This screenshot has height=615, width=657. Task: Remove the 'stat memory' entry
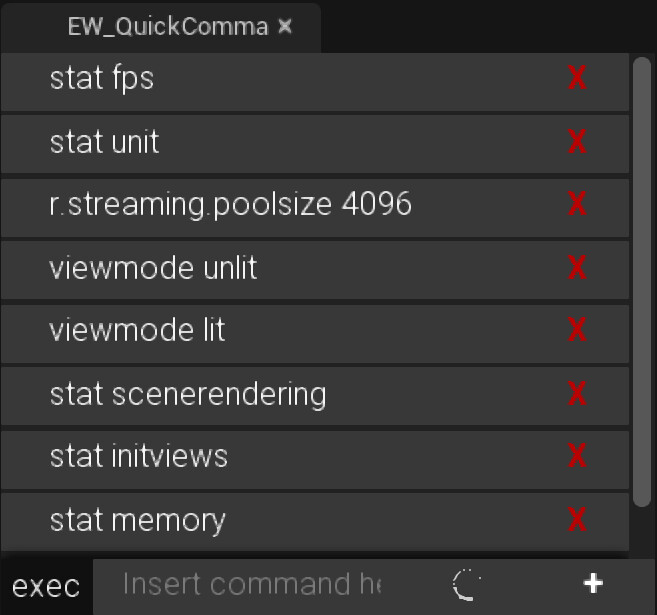point(577,520)
